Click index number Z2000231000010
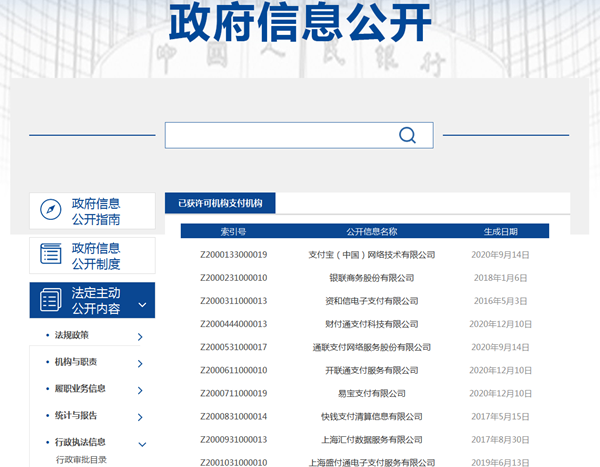The height and width of the screenshot is (467, 600). click(233, 278)
